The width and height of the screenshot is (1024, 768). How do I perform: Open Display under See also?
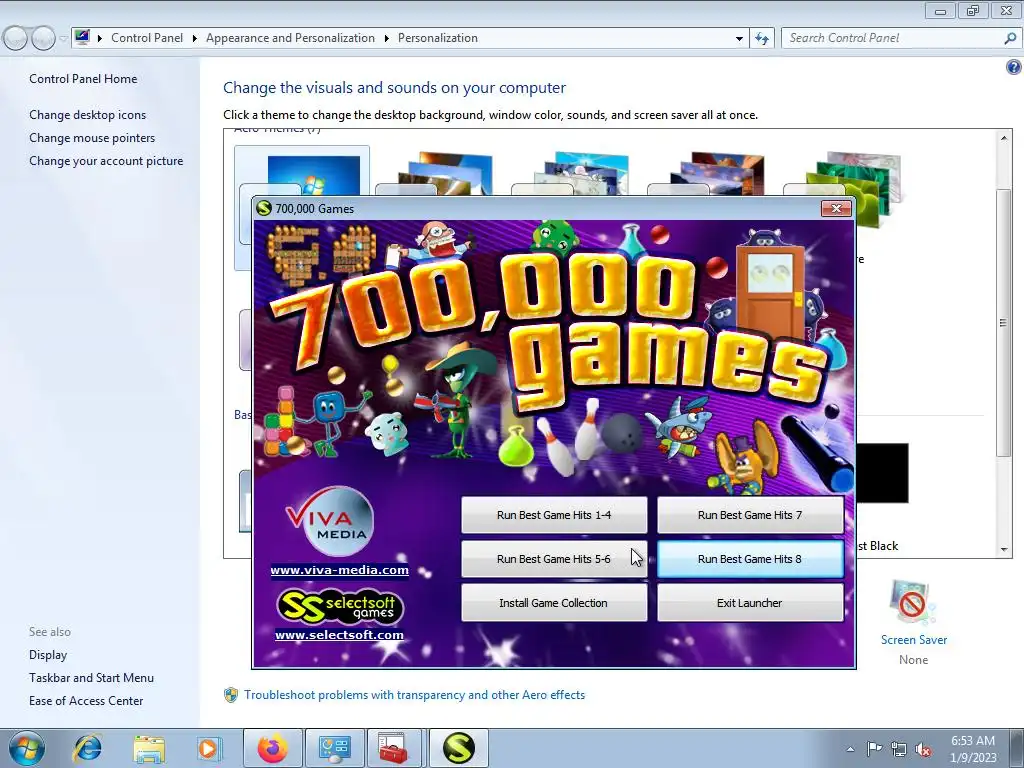point(48,655)
